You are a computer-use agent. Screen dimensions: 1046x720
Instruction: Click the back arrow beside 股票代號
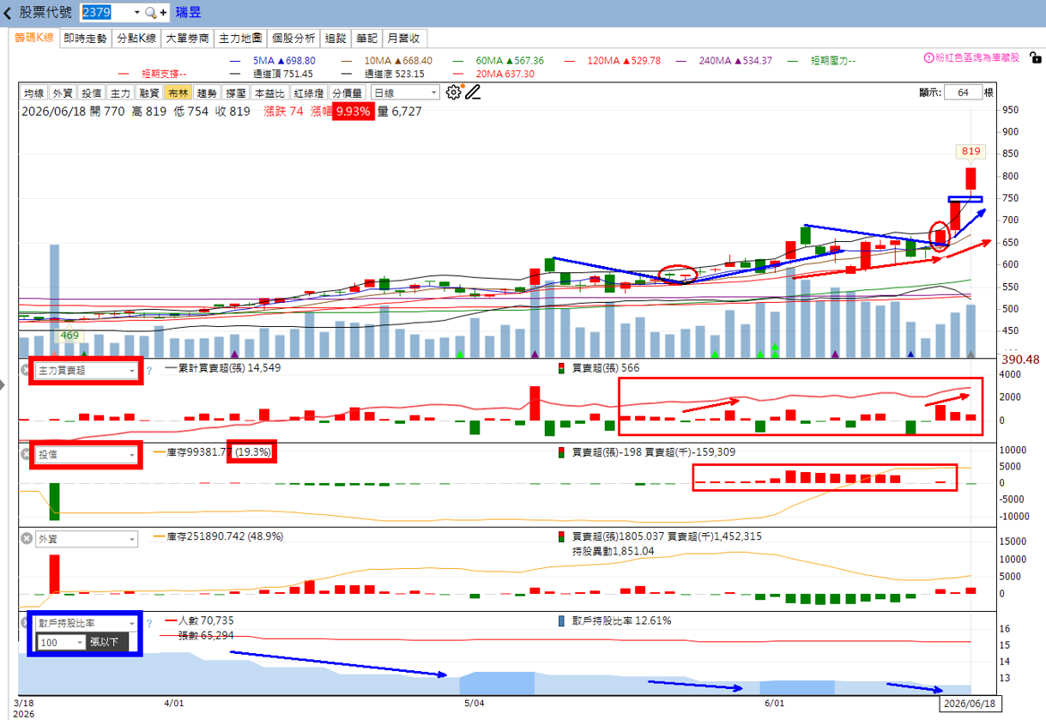7,13
